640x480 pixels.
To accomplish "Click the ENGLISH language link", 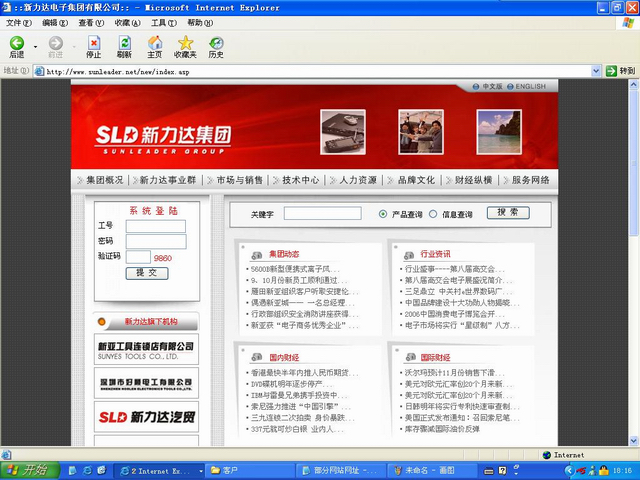I will tap(530, 87).
